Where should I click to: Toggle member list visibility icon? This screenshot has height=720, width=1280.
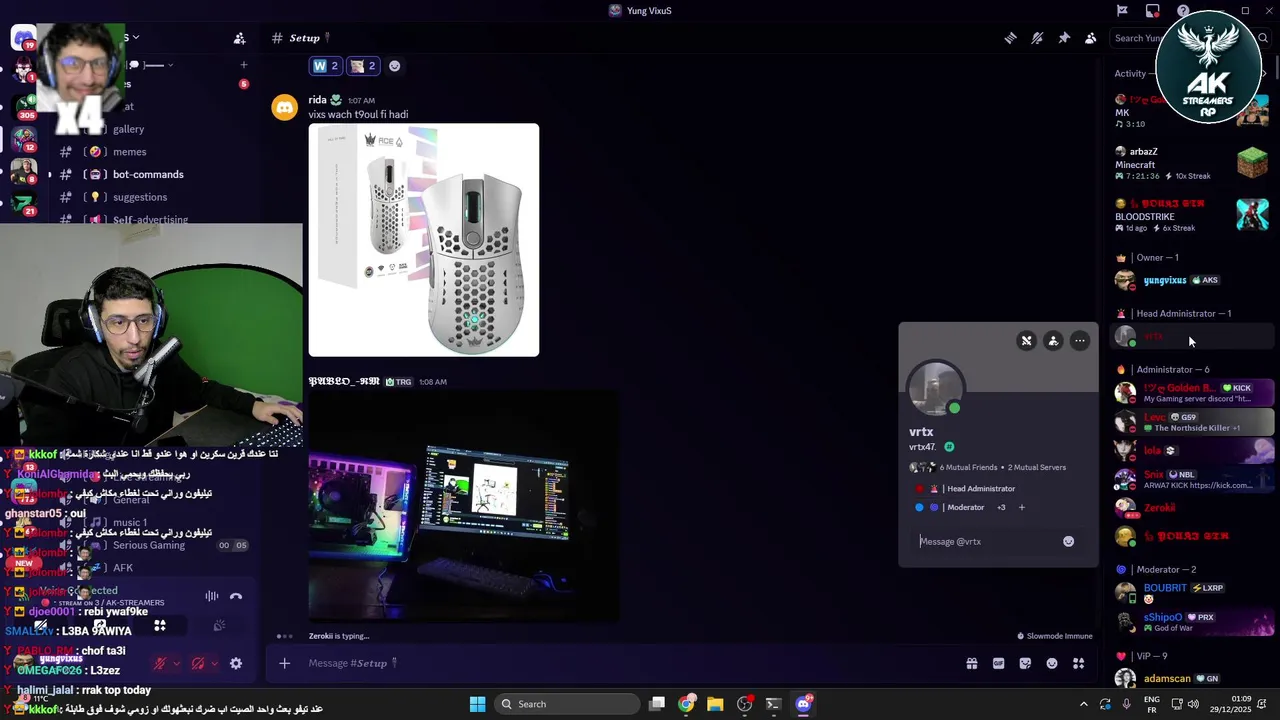pos(1091,38)
